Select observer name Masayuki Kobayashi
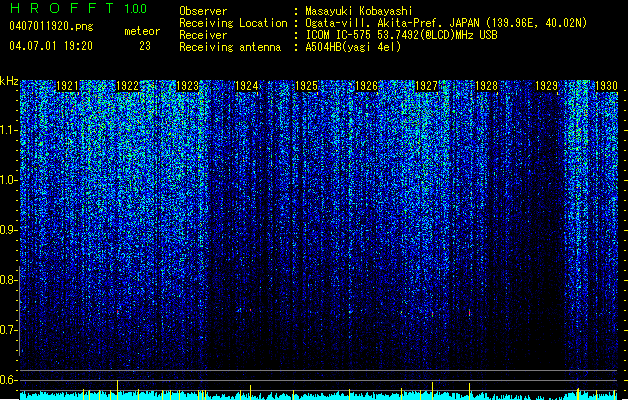The width and height of the screenshot is (629, 400). (x=359, y=11)
